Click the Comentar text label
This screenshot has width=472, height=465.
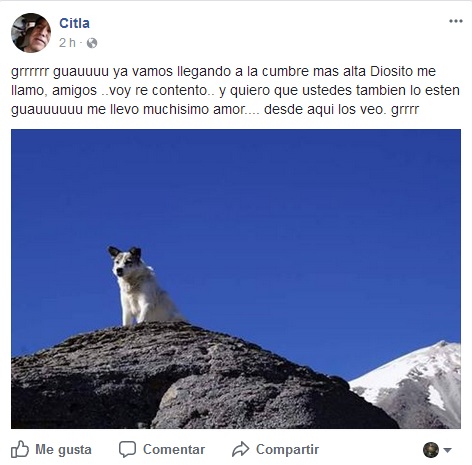coord(174,449)
